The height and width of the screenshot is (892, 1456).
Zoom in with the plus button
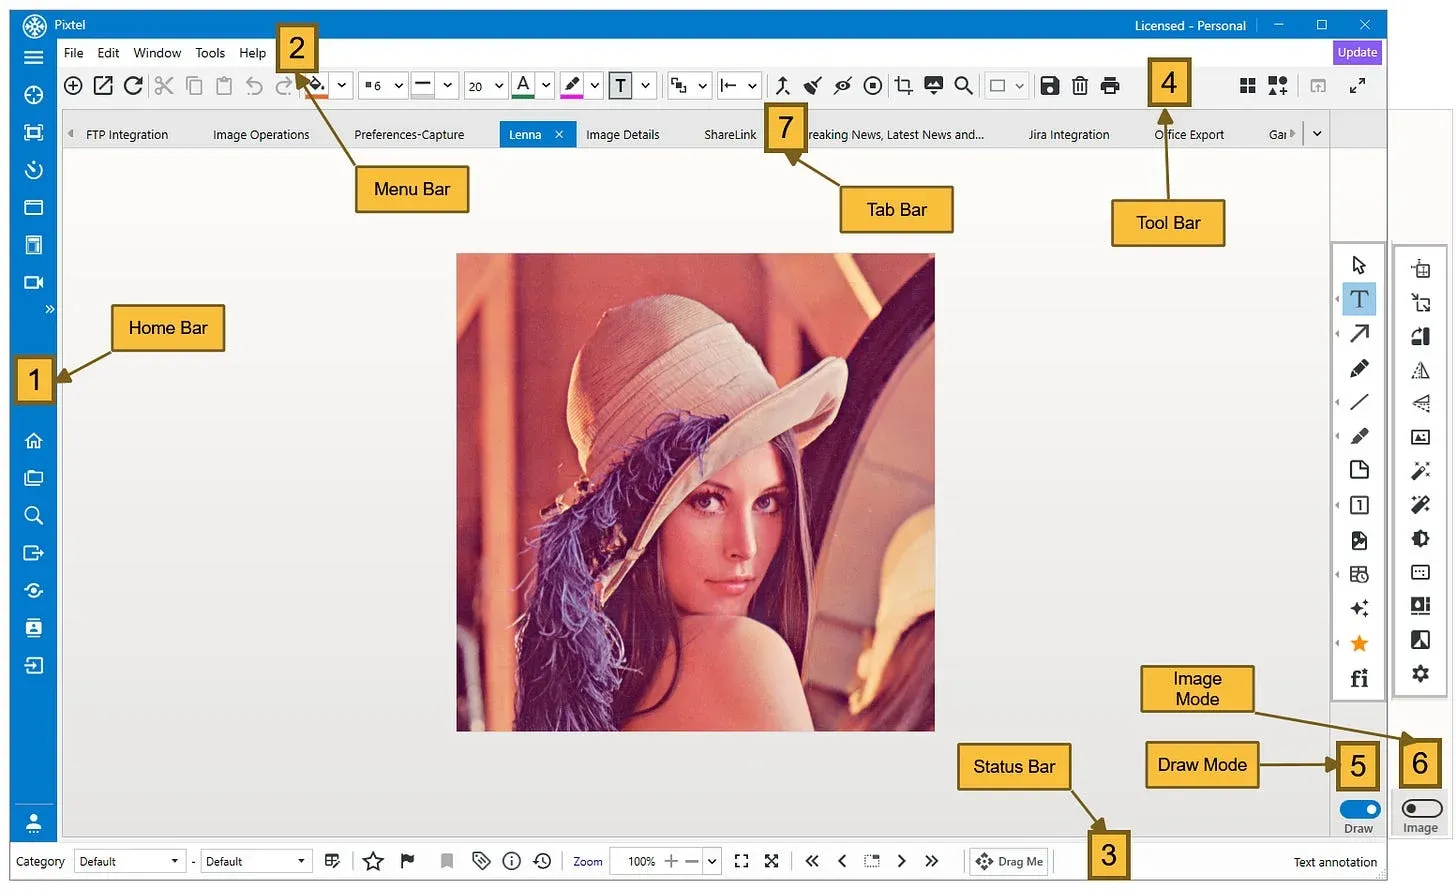pyautogui.click(x=671, y=861)
